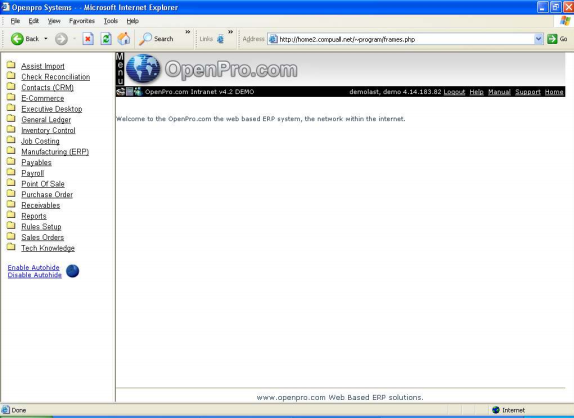Enable Autohide for the menu
The image size is (574, 418).
(33, 268)
